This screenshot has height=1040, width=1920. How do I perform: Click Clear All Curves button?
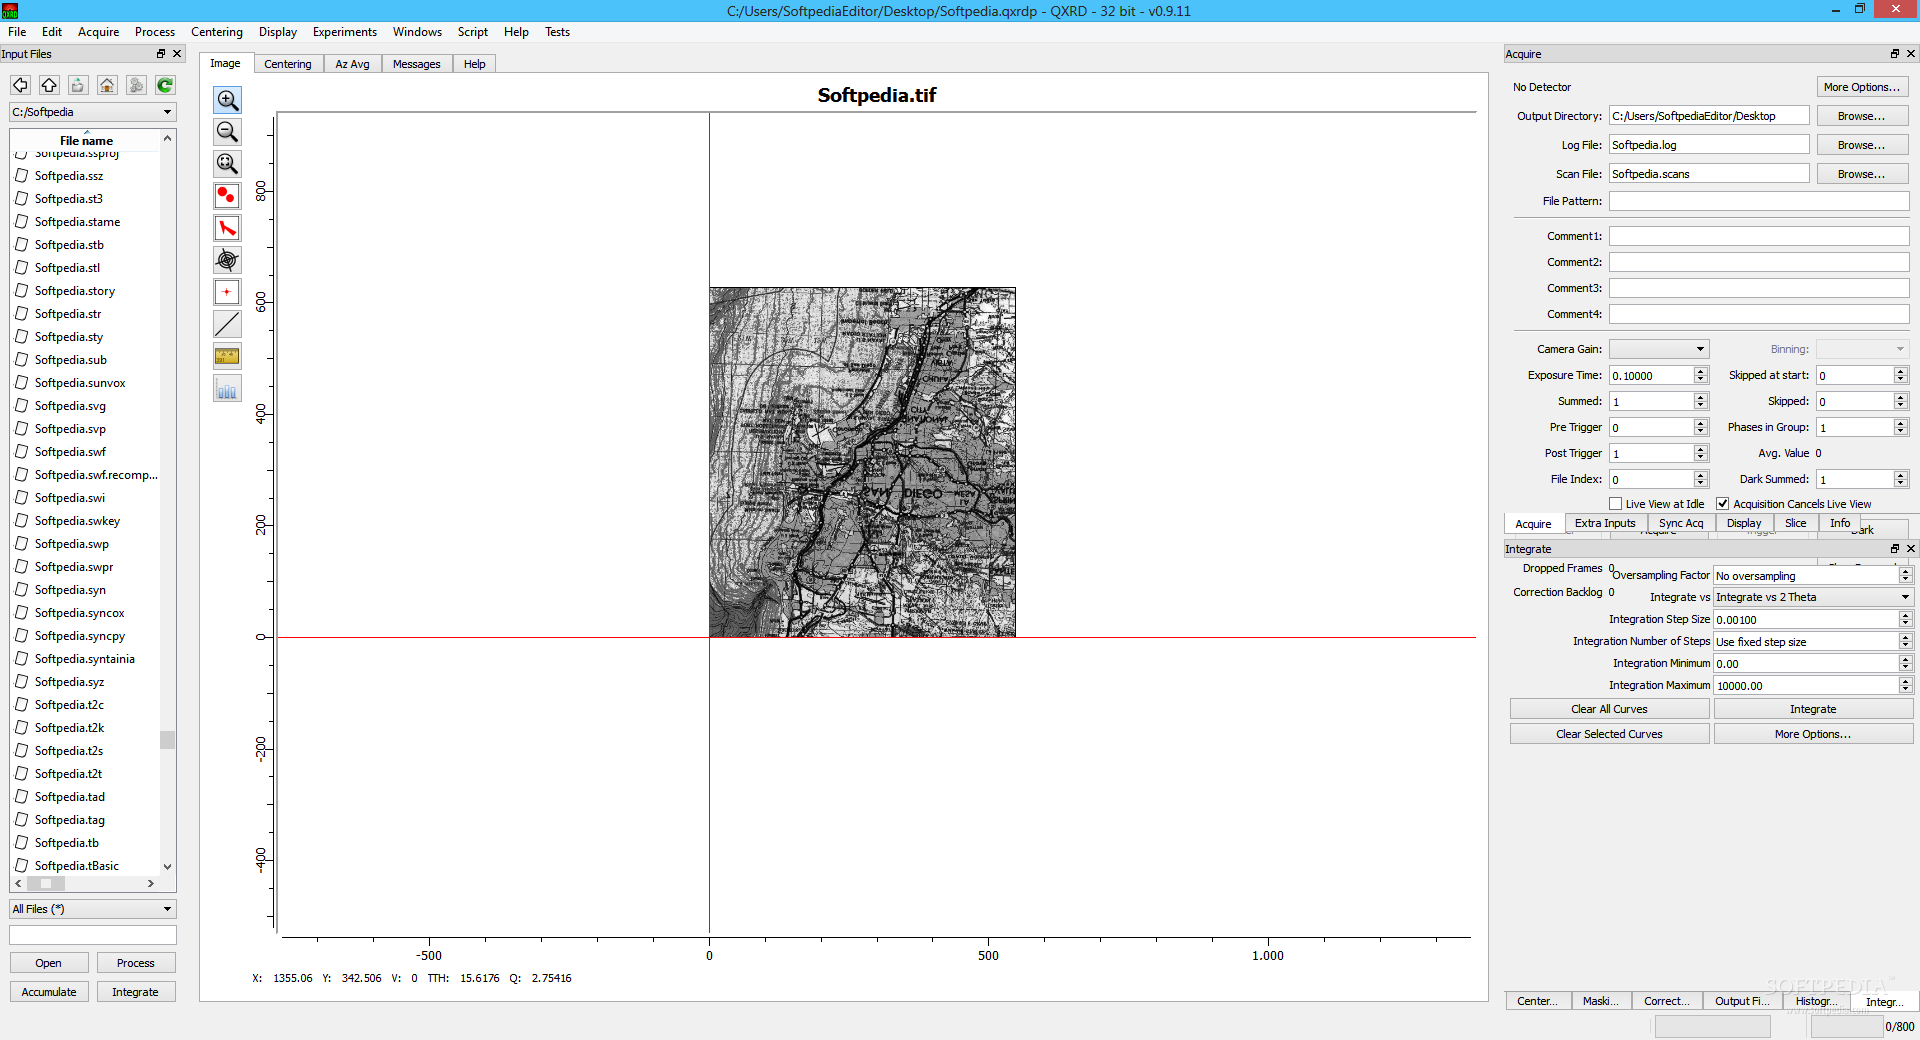[x=1609, y=709]
